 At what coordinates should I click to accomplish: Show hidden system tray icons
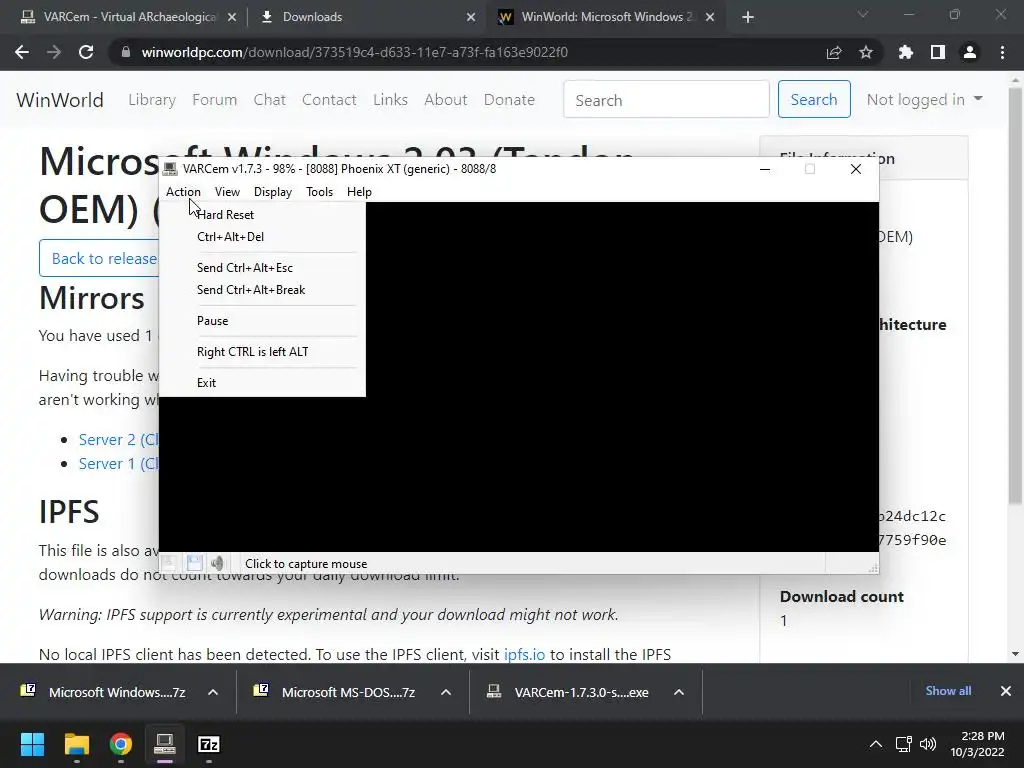click(x=876, y=744)
